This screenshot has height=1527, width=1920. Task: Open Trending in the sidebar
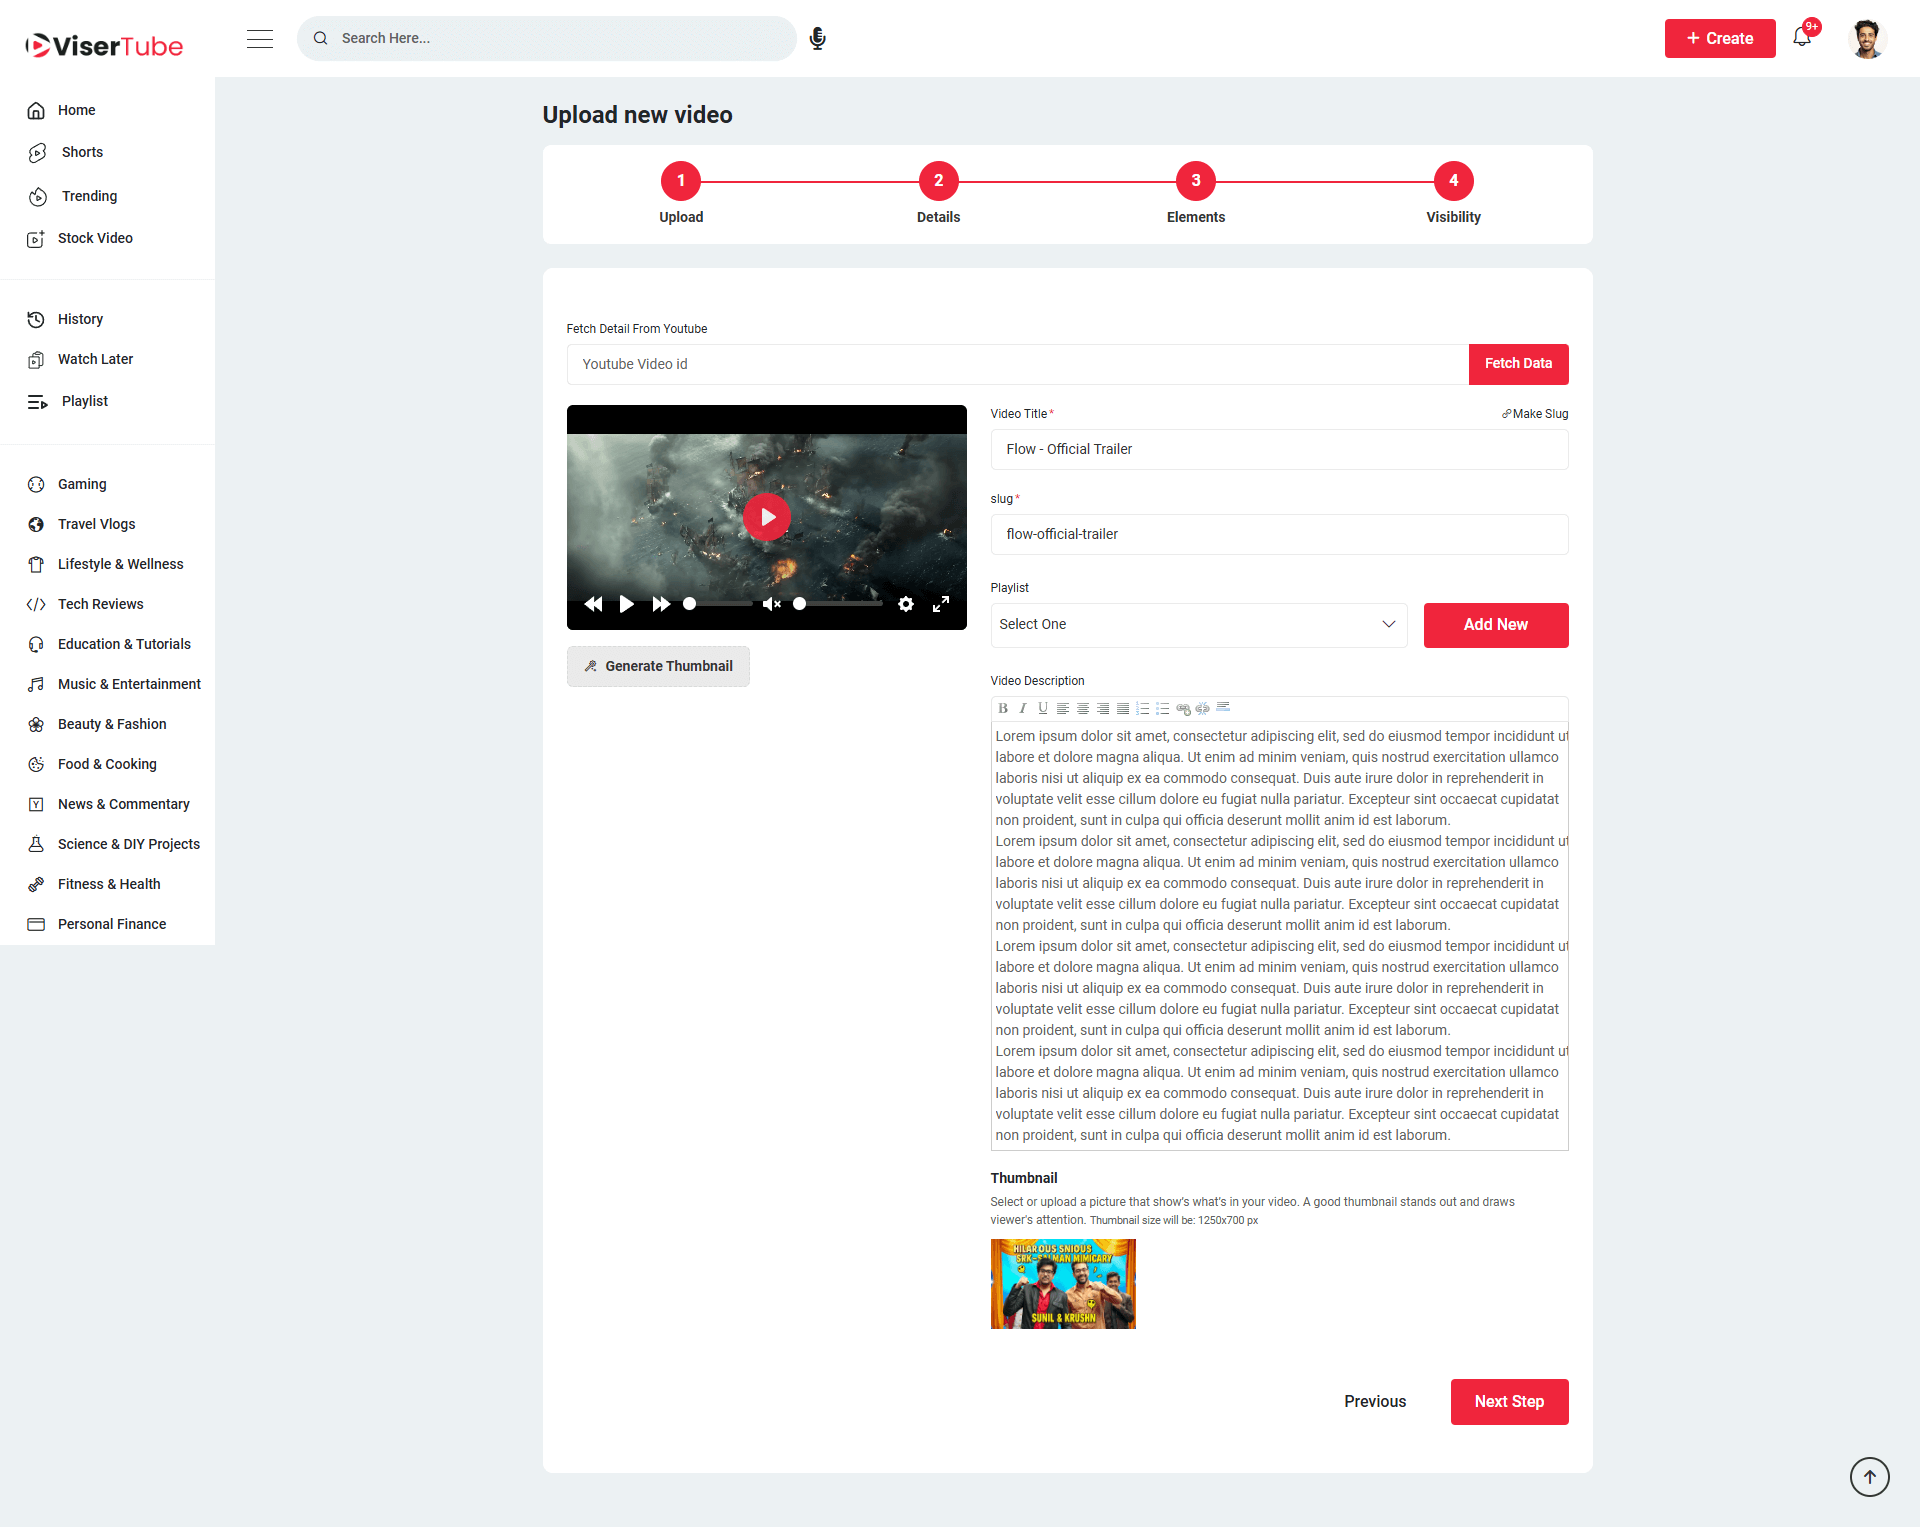point(89,196)
